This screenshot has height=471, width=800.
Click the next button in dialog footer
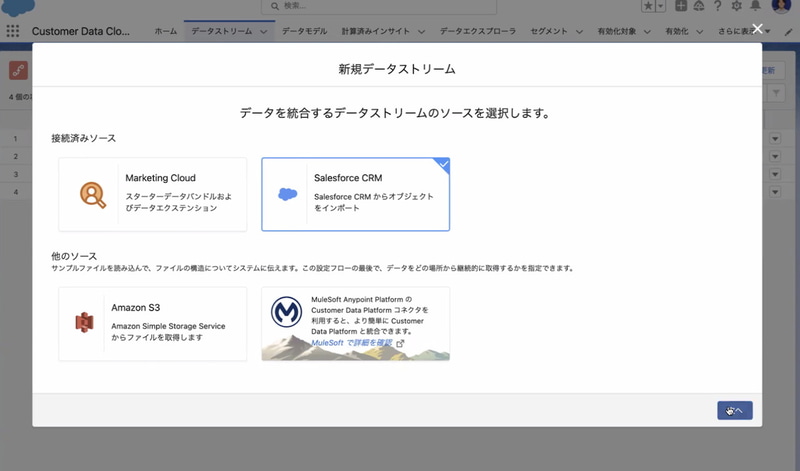[x=735, y=410]
